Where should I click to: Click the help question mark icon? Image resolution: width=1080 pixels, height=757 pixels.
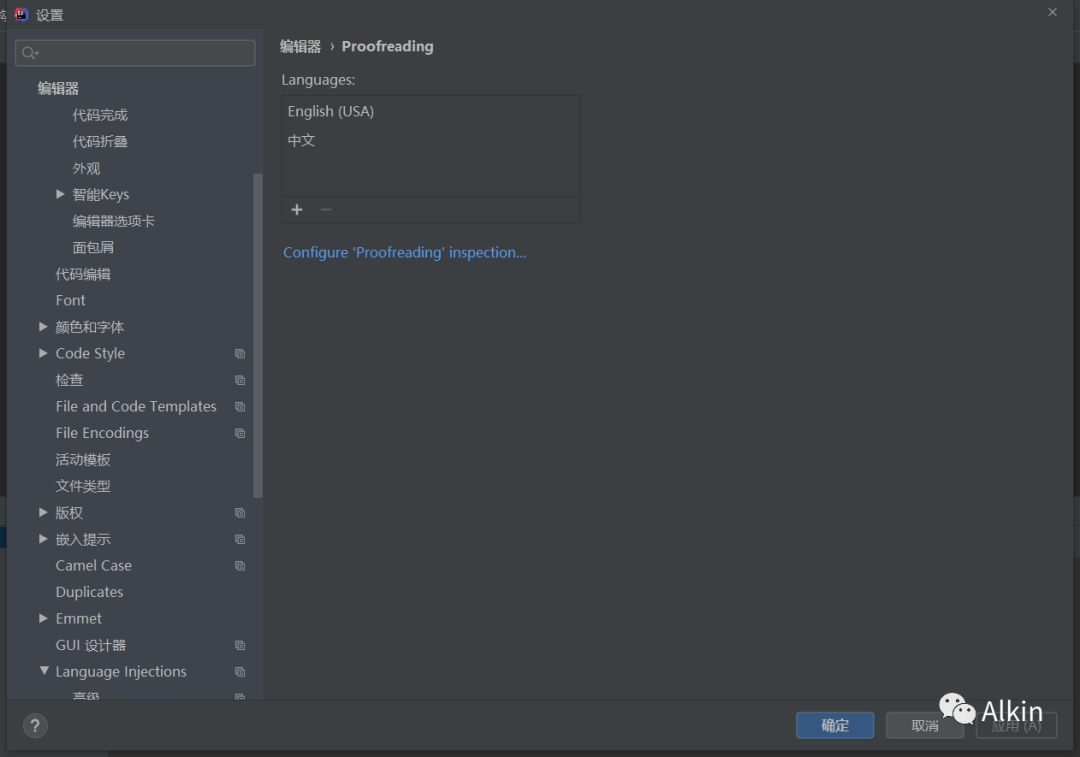tap(35, 725)
